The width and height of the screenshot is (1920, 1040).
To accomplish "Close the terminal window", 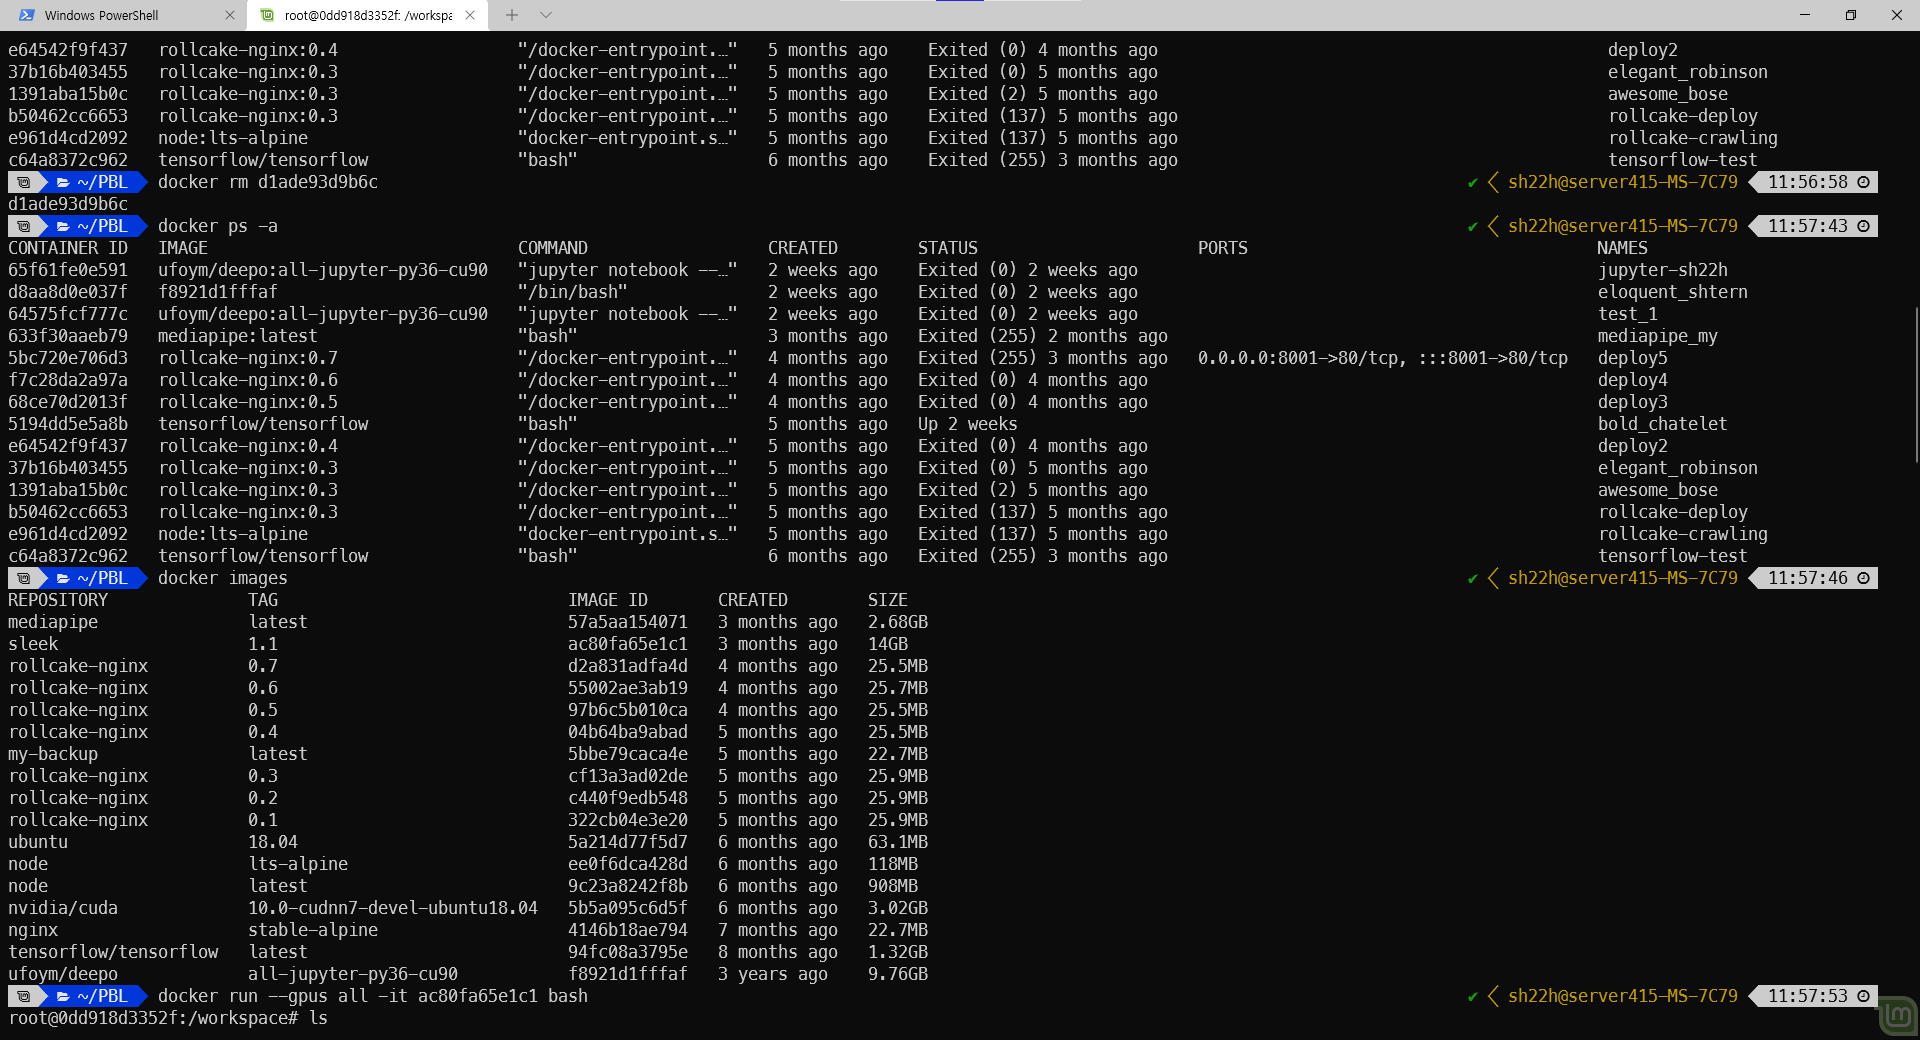I will point(1897,15).
